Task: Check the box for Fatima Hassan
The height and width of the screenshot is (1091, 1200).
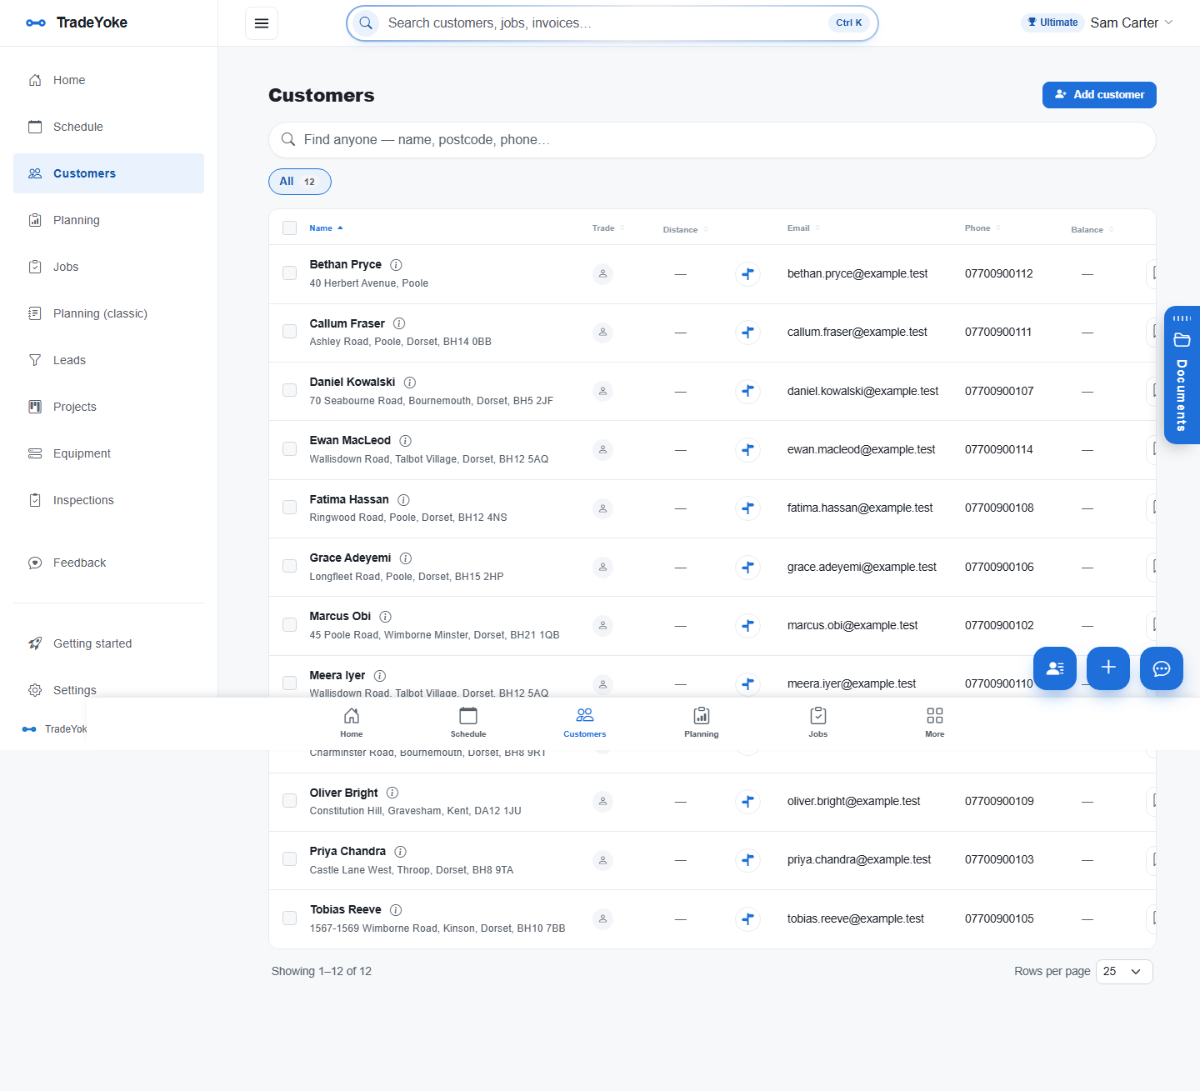Action: tap(289, 507)
